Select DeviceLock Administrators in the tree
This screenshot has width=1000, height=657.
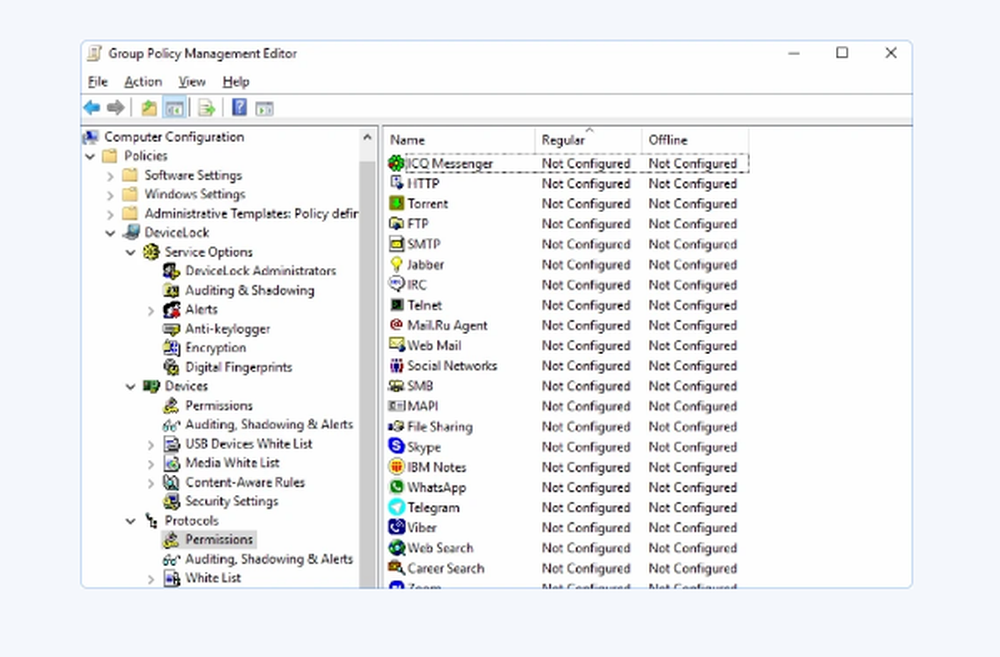pyautogui.click(x=260, y=270)
